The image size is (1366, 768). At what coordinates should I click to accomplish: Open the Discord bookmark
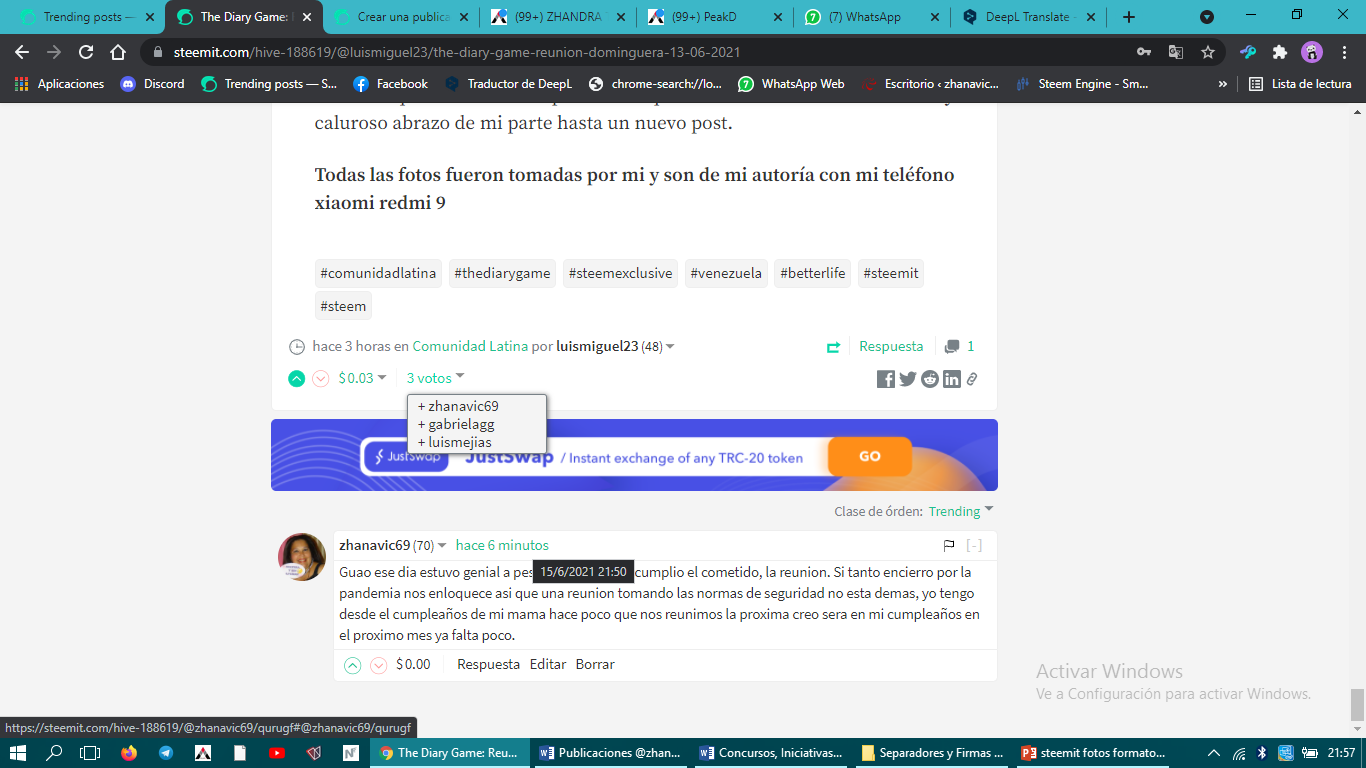[153, 84]
